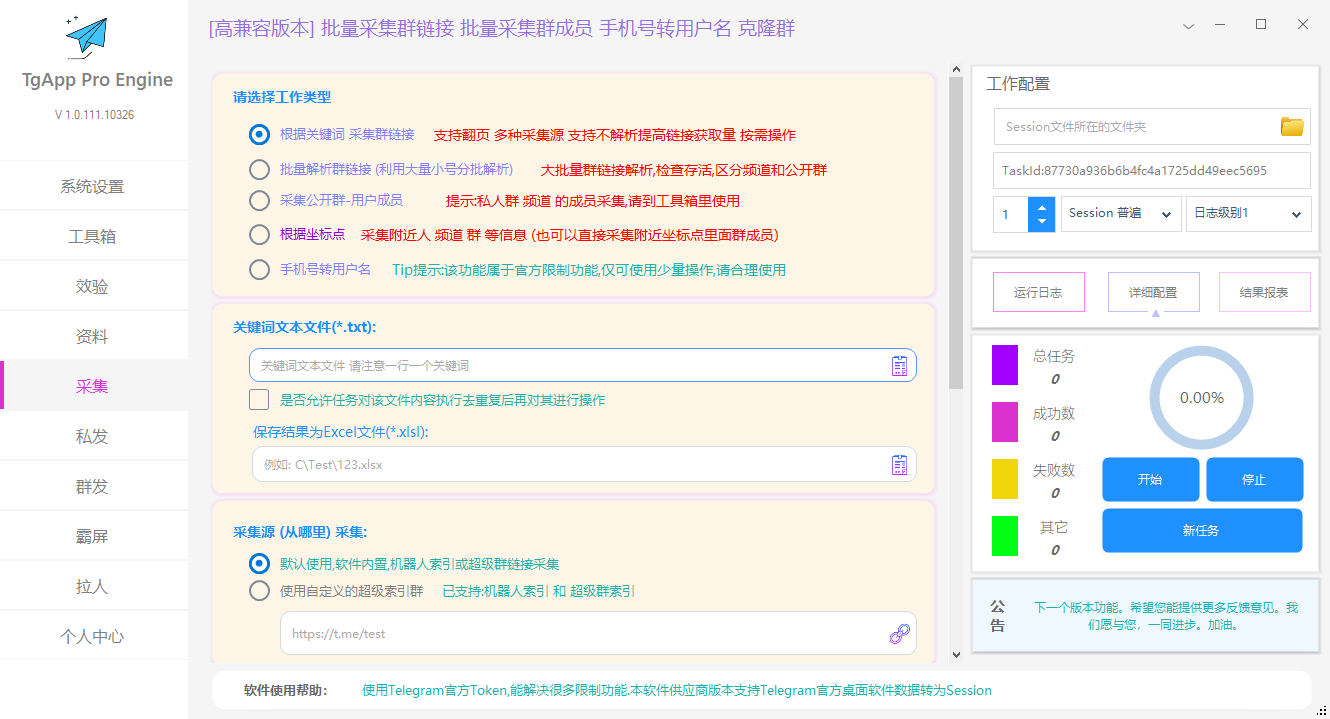Click the Session folder browse icon
Screen dimensions: 1330x719
coord(1292,127)
